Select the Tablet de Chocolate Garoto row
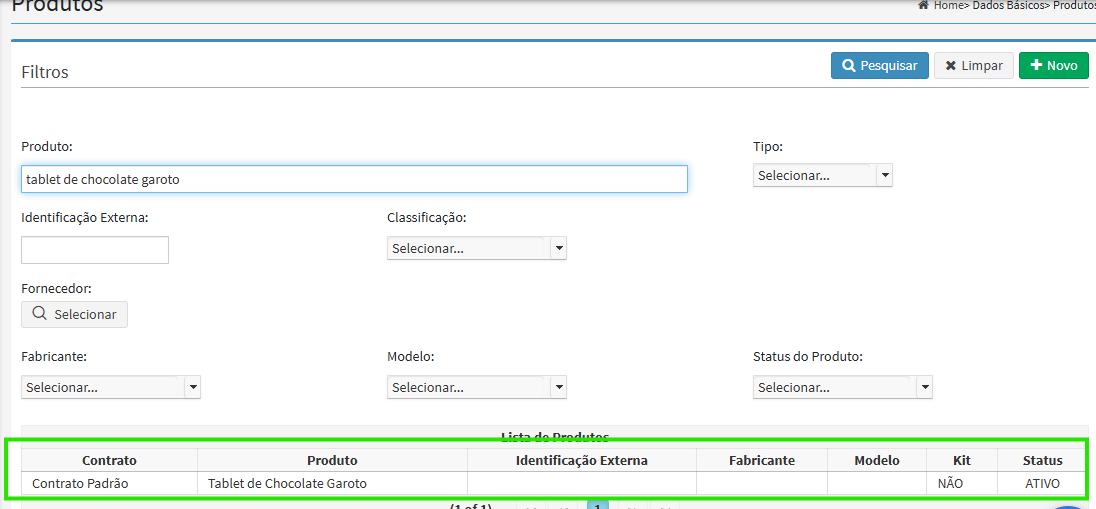 [x=554, y=483]
